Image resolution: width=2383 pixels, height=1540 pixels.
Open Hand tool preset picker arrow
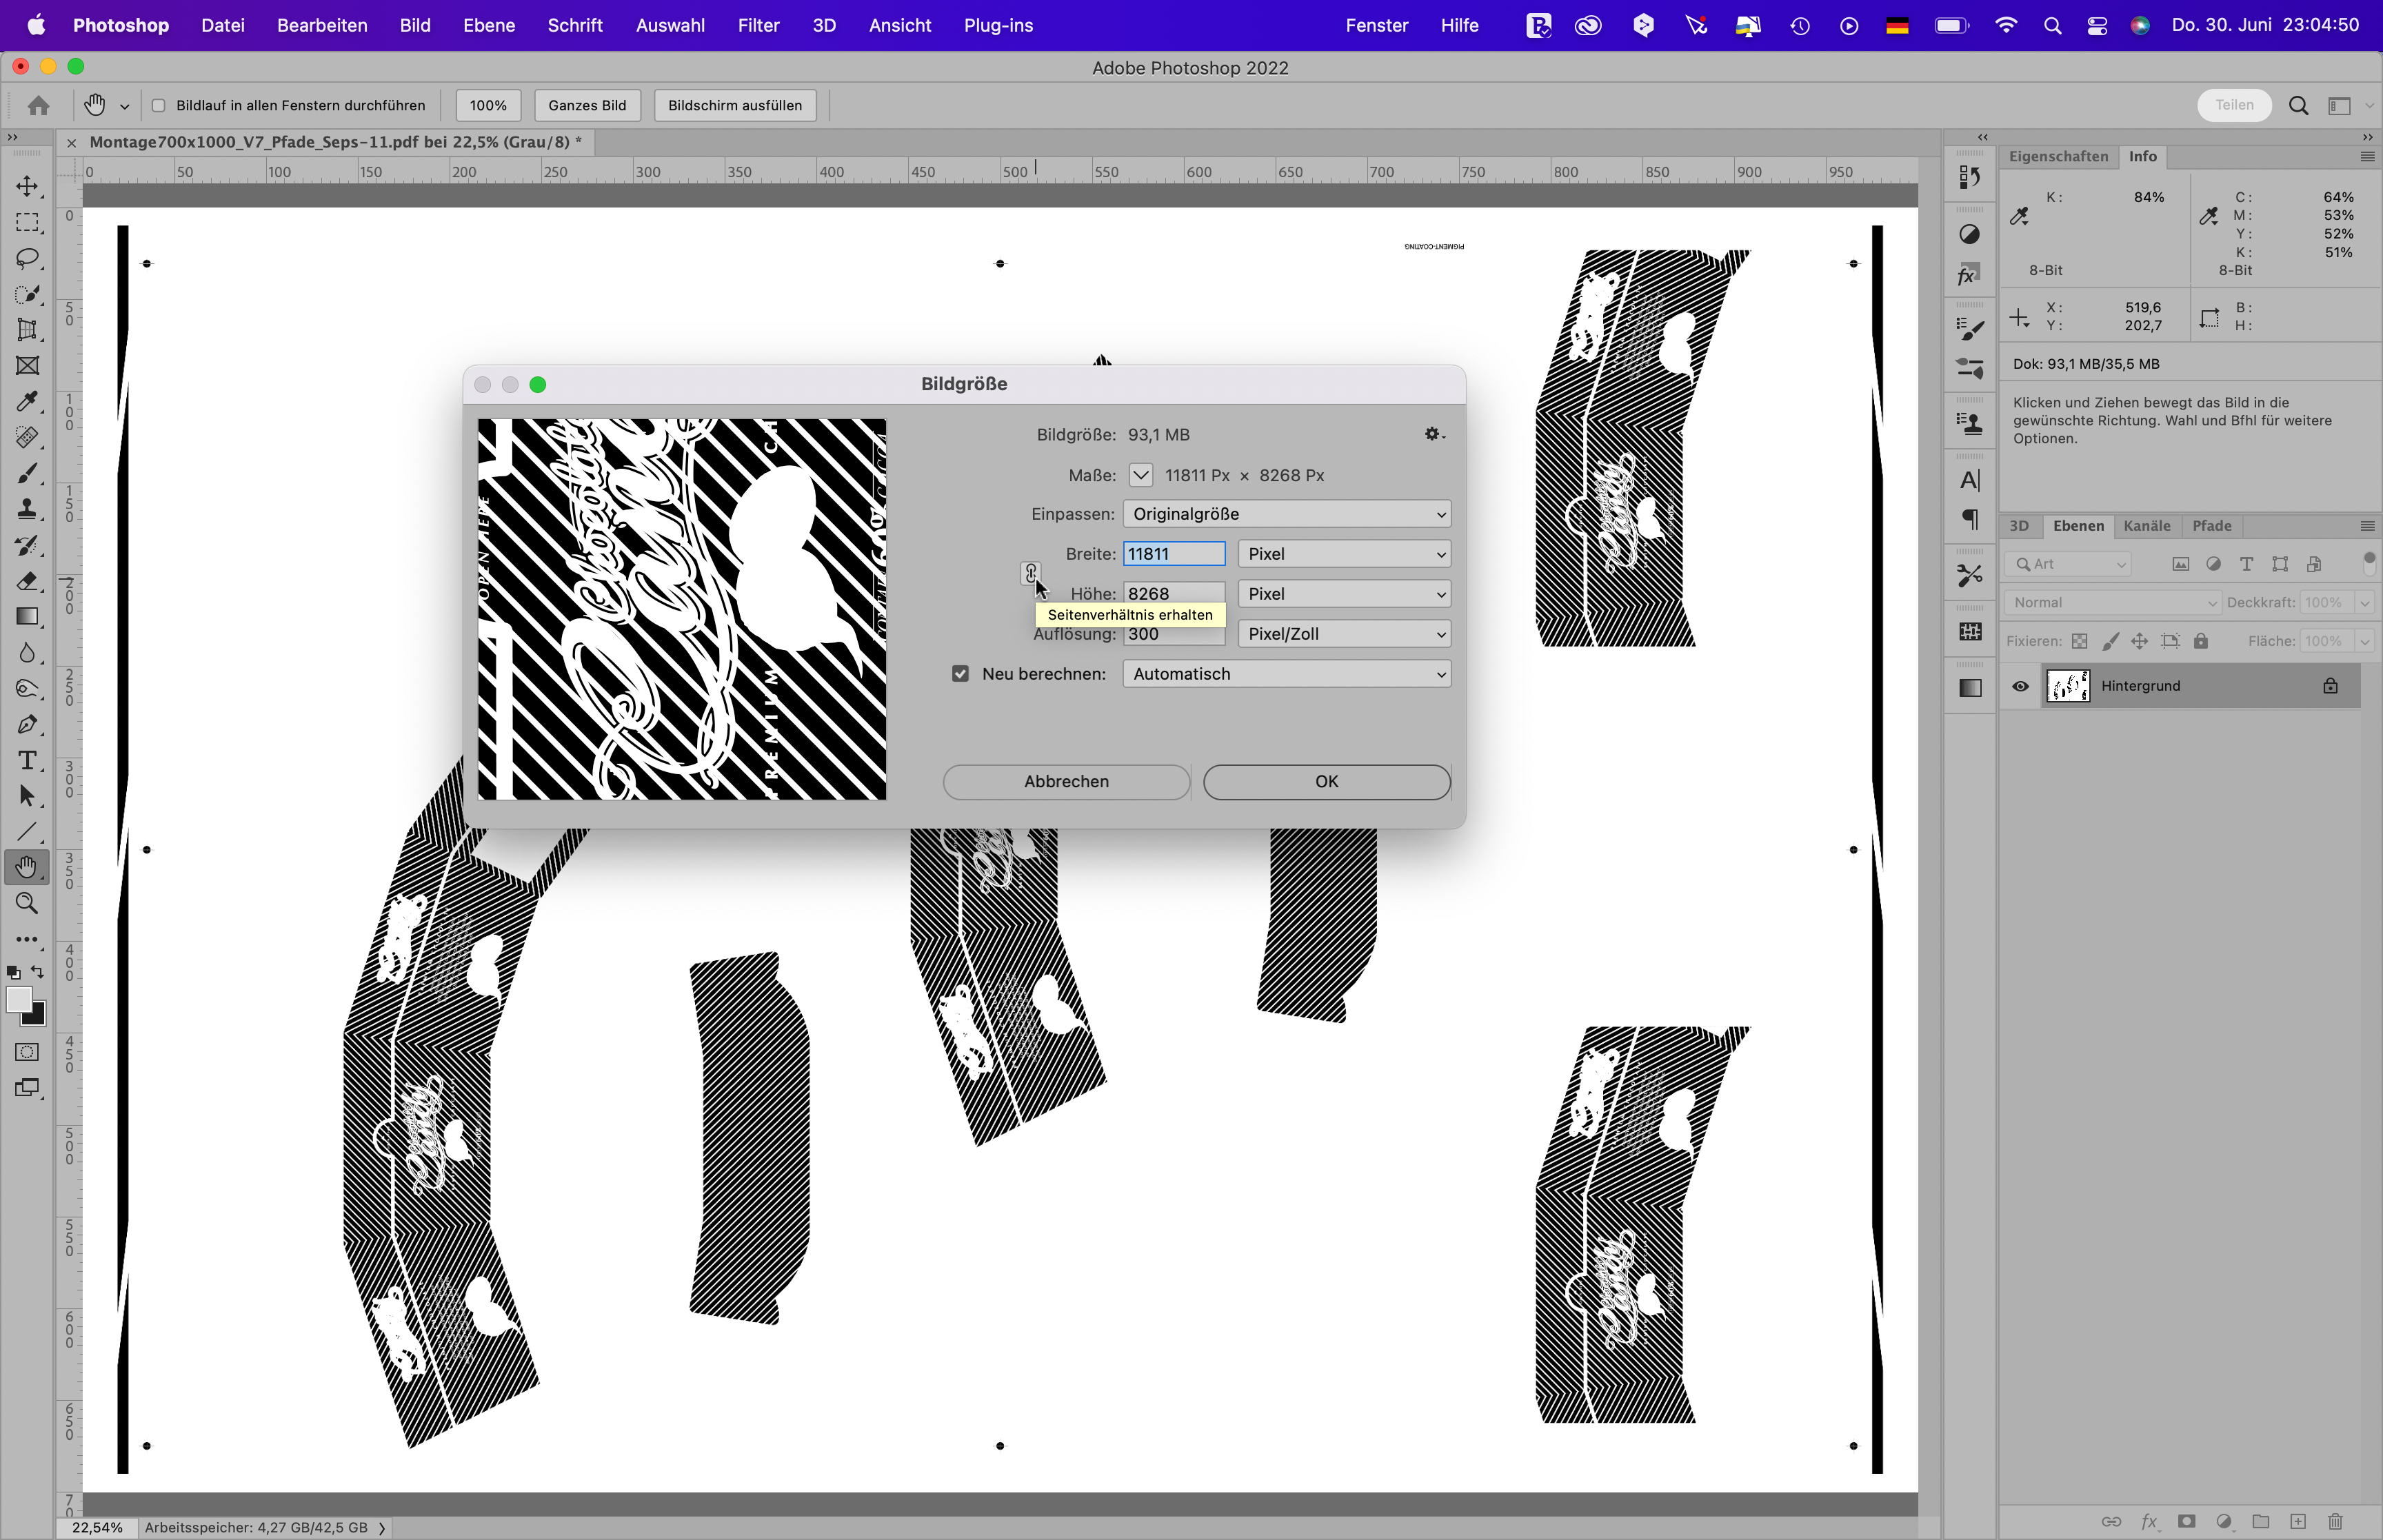(x=125, y=106)
